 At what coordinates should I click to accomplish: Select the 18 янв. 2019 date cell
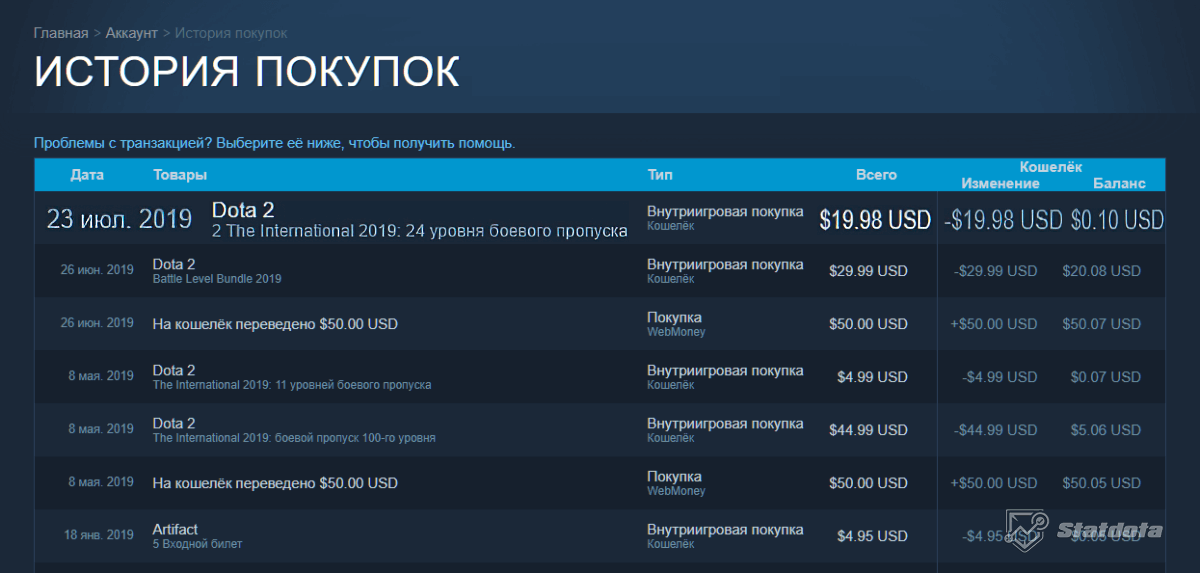(99, 535)
